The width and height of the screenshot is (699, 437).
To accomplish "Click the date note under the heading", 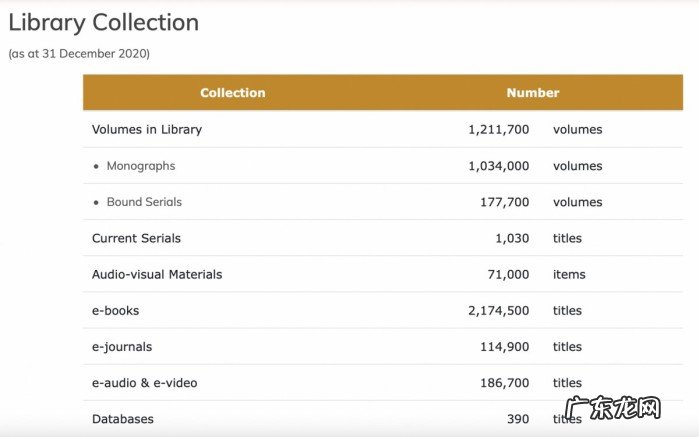I will 79,53.
